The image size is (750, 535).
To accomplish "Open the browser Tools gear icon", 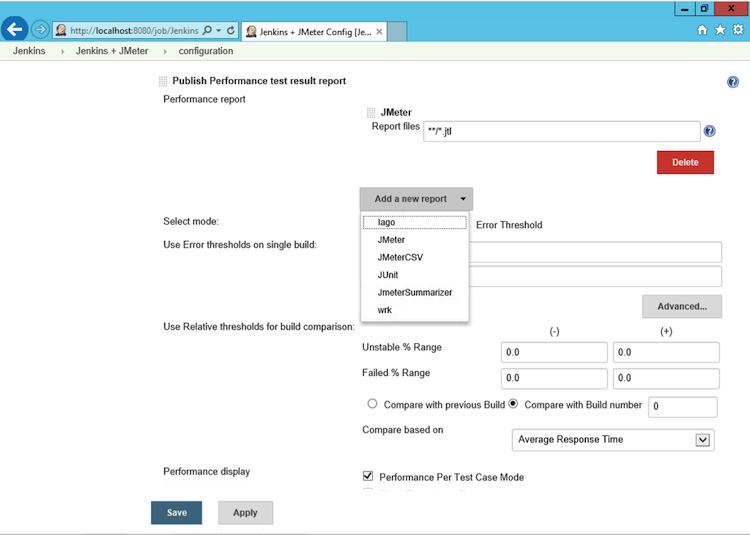I will click(738, 30).
